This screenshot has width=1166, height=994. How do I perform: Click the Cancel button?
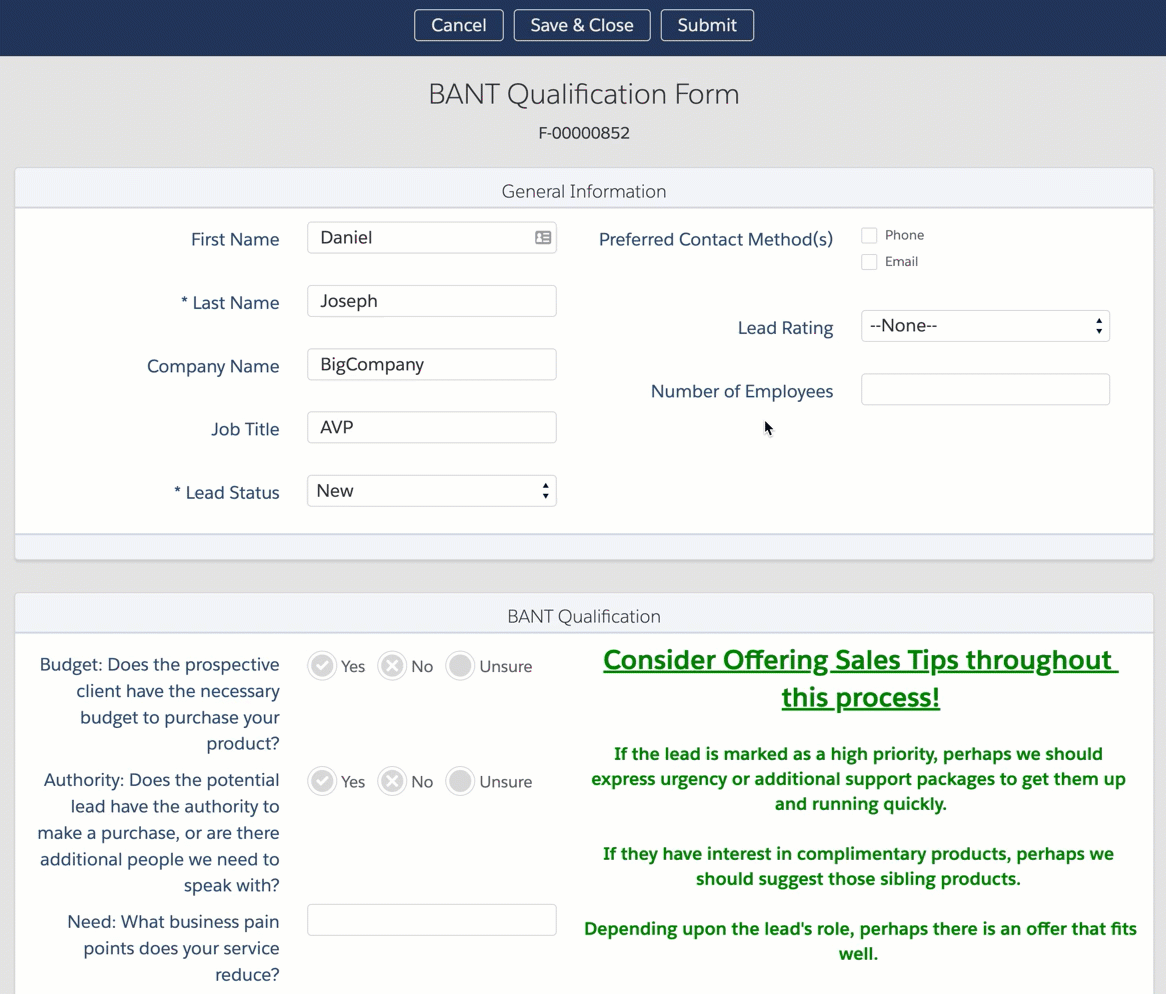pos(459,25)
